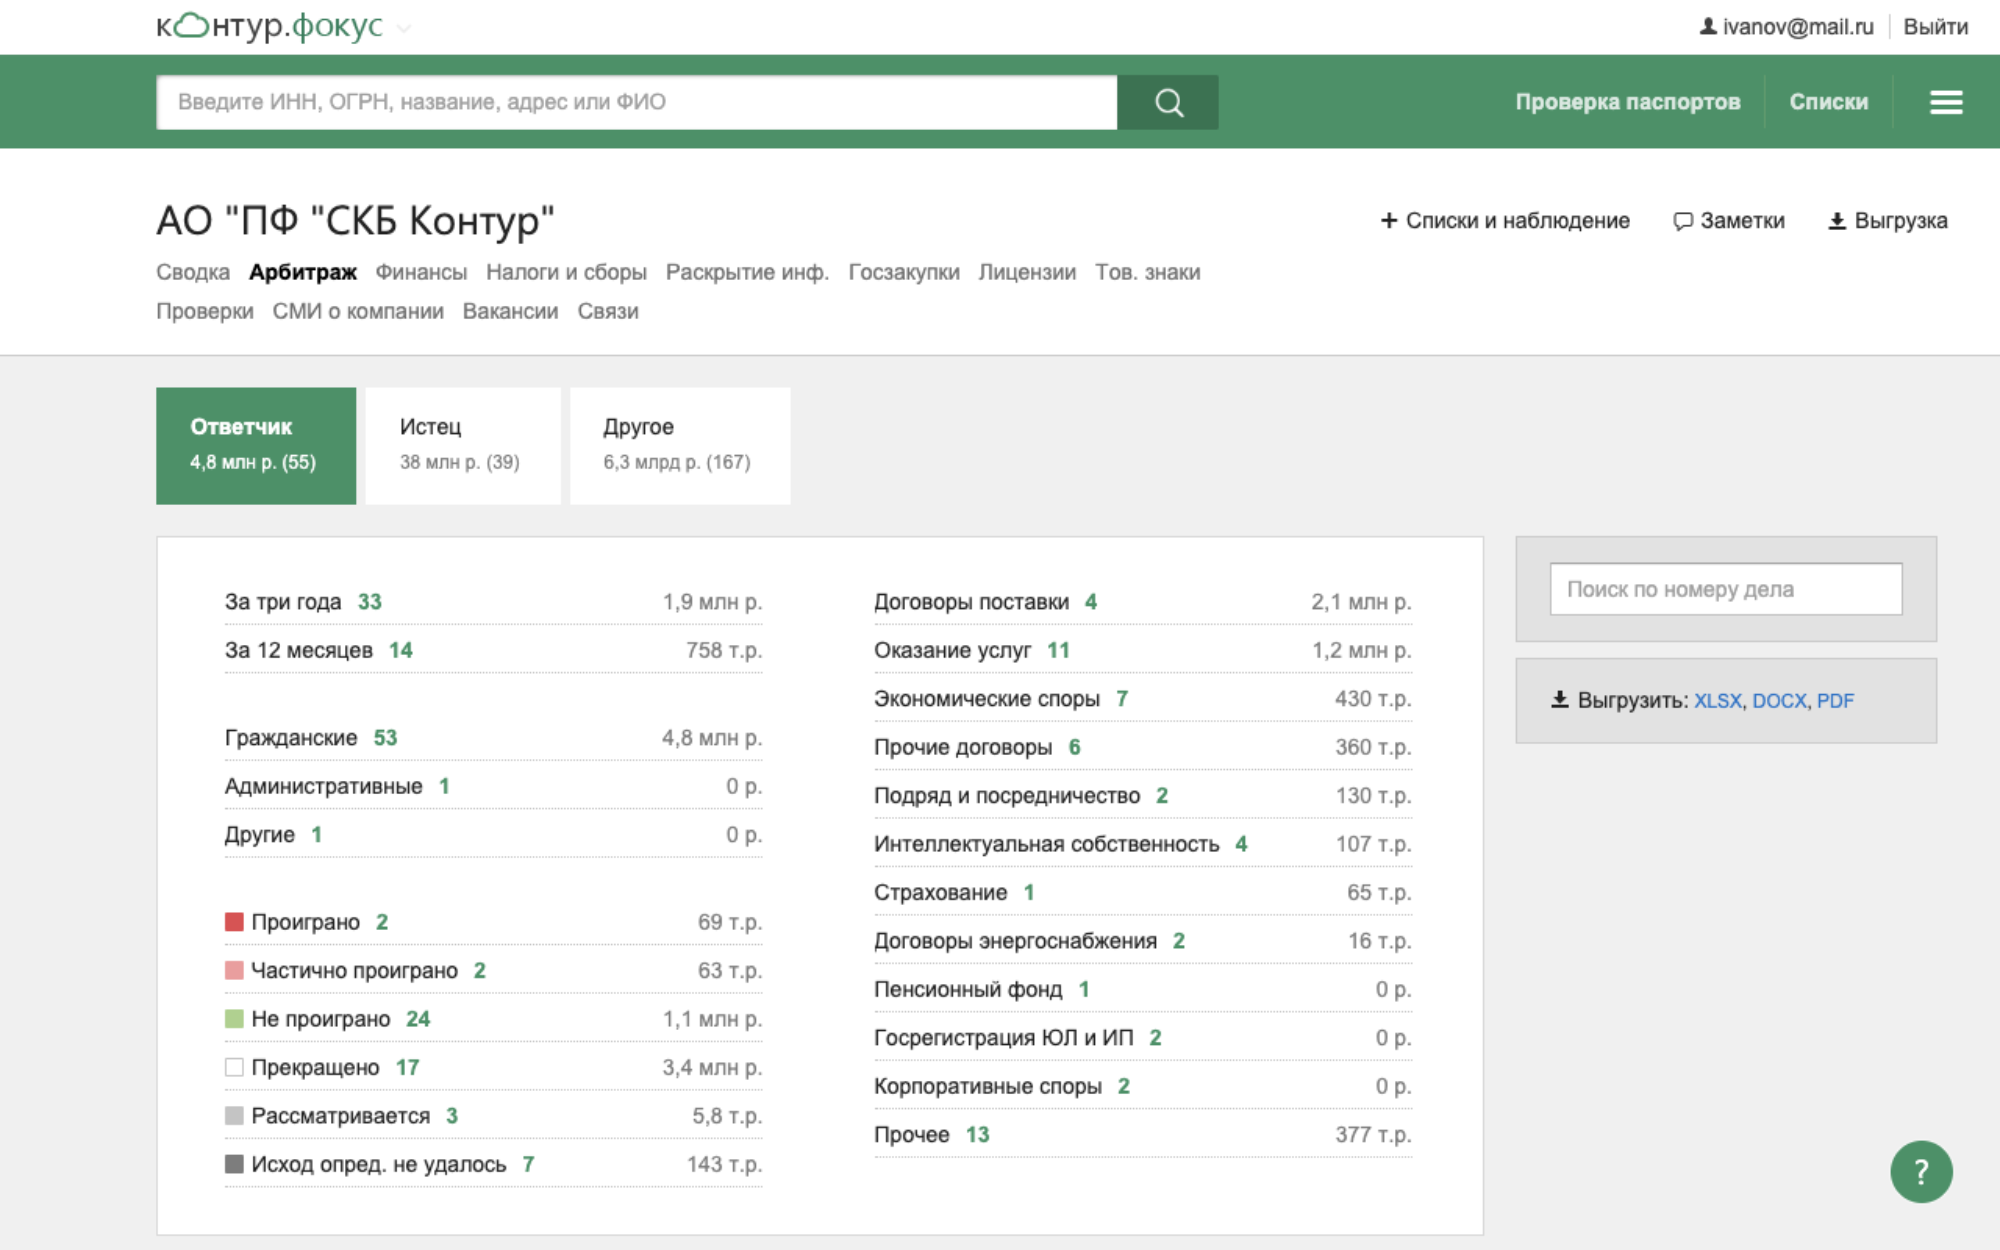Switch to the Истец tab
This screenshot has width=2000, height=1250.
(x=463, y=446)
